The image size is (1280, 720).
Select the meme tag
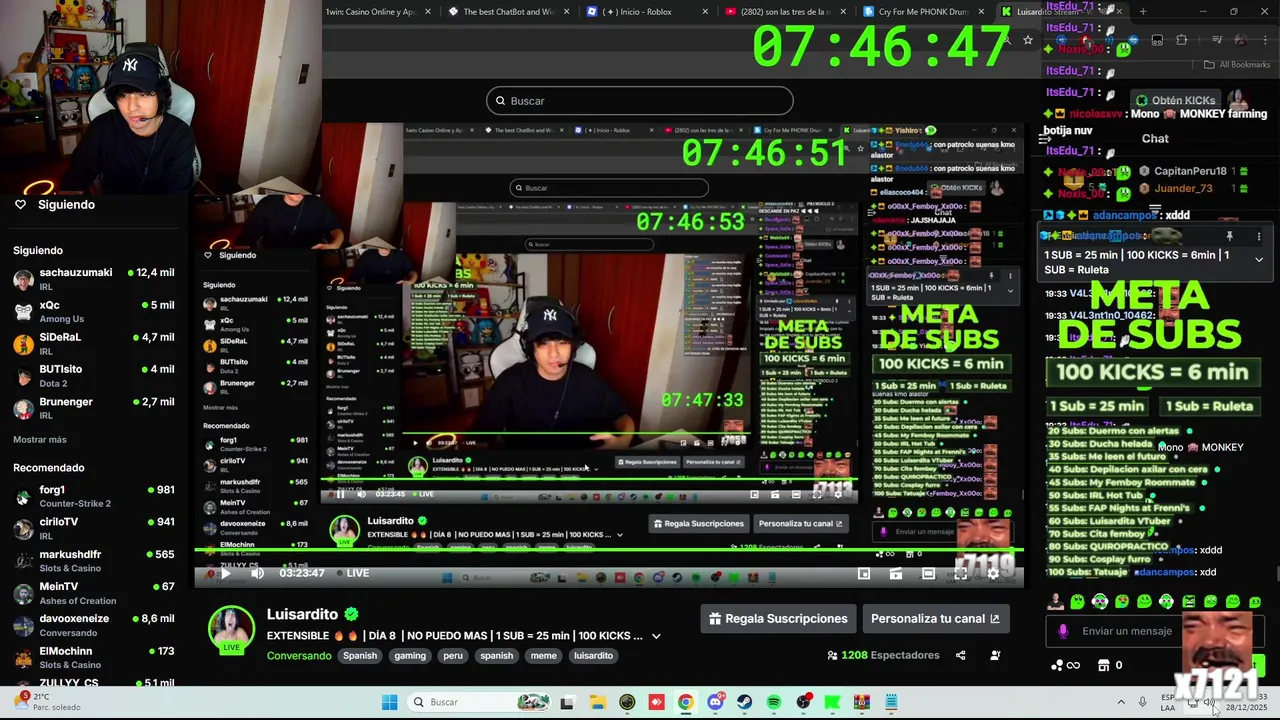(x=544, y=656)
